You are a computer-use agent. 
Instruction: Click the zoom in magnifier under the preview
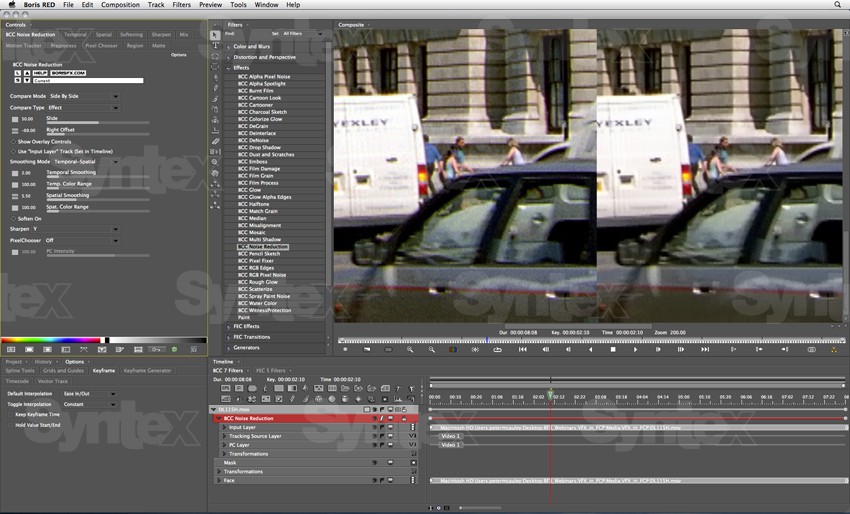(x=410, y=350)
